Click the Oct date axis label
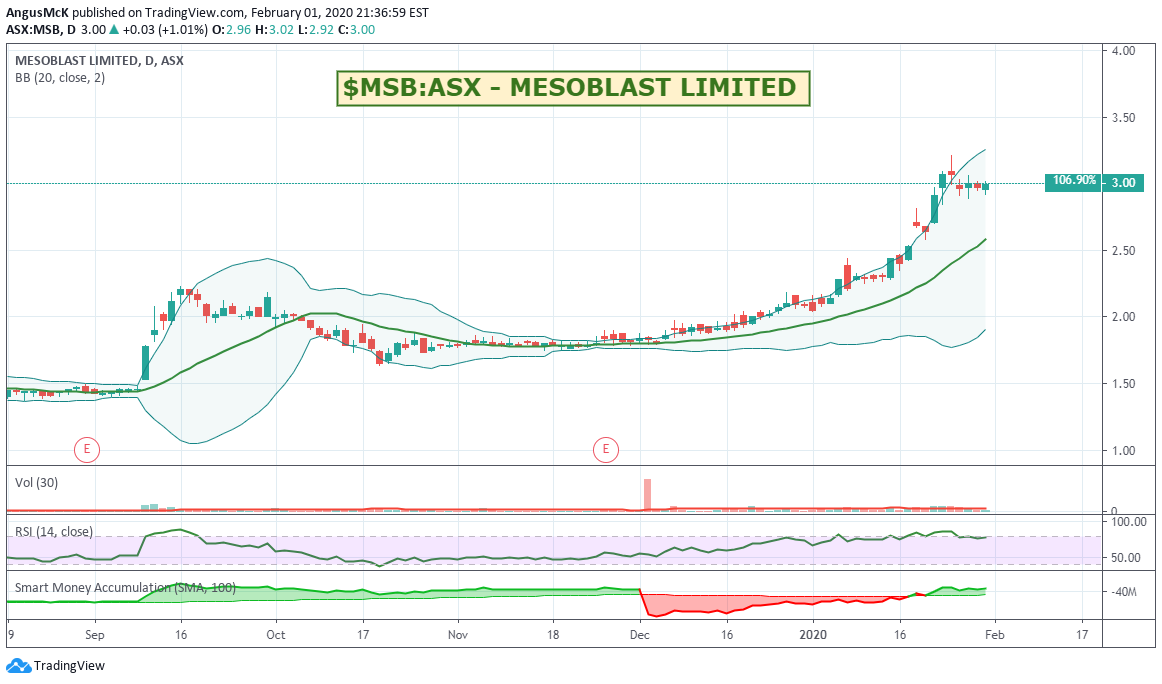This screenshot has width=1162, height=684. [x=276, y=634]
